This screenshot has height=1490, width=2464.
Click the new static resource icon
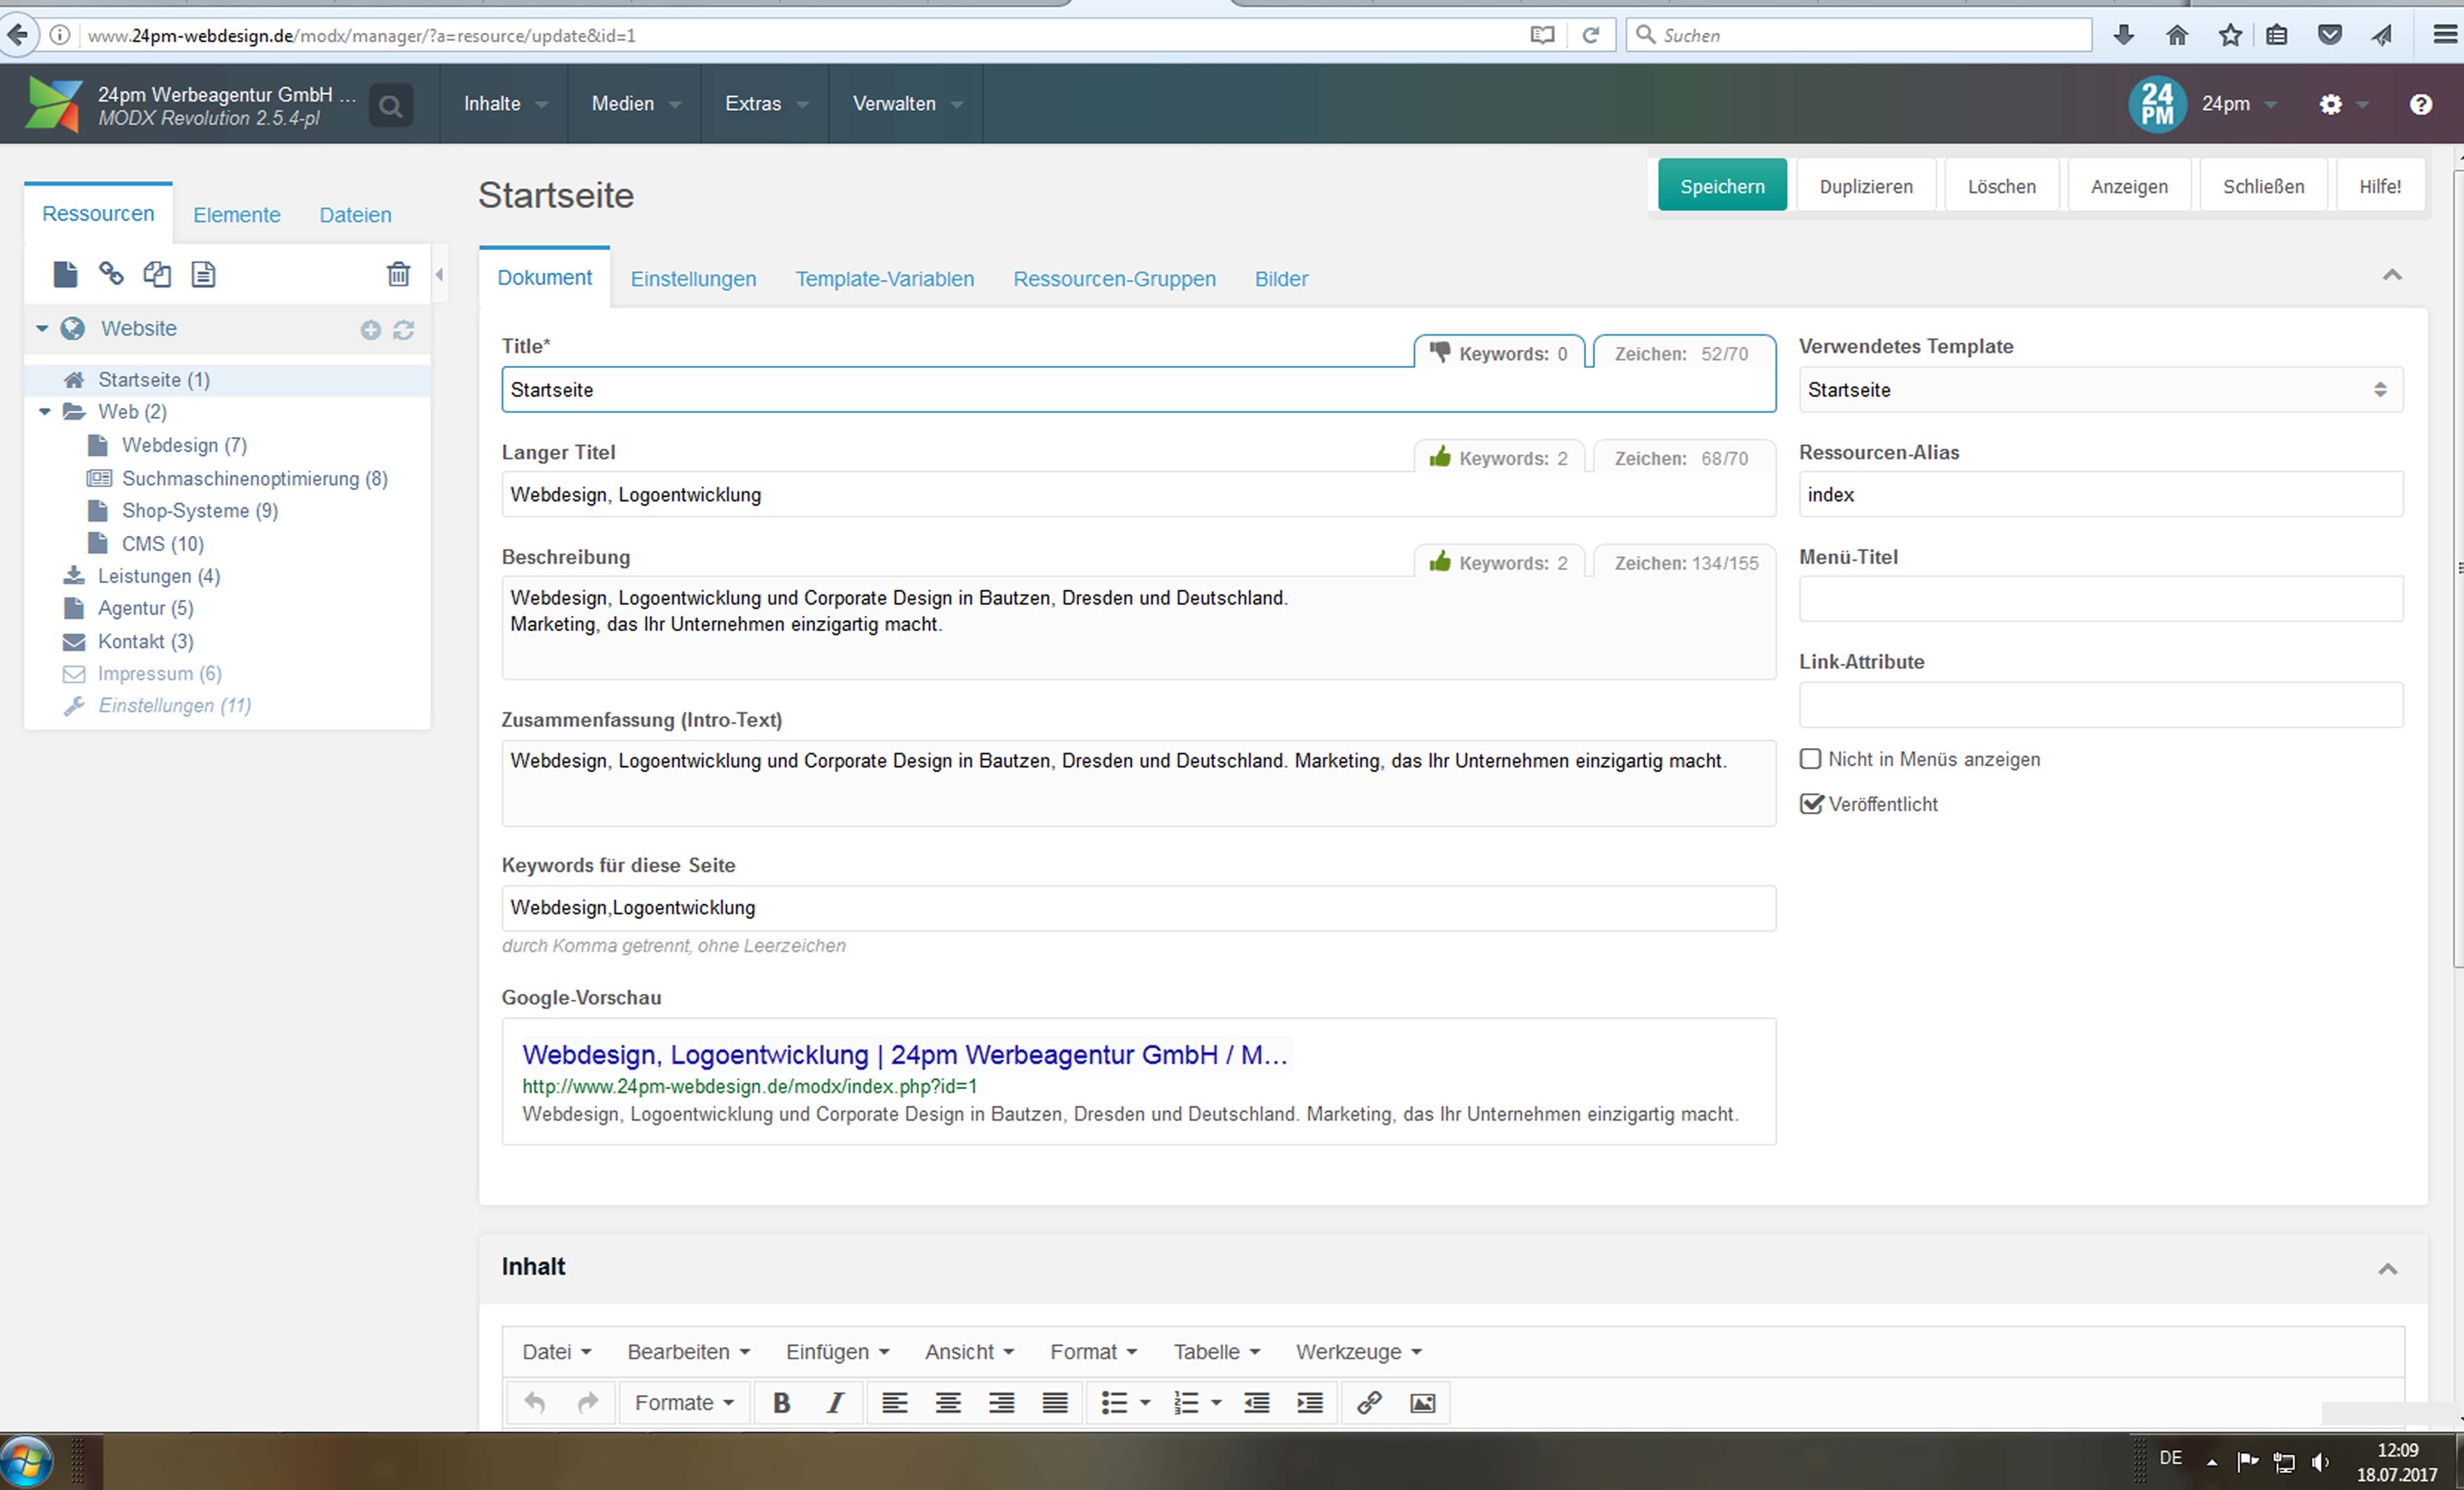click(x=203, y=274)
